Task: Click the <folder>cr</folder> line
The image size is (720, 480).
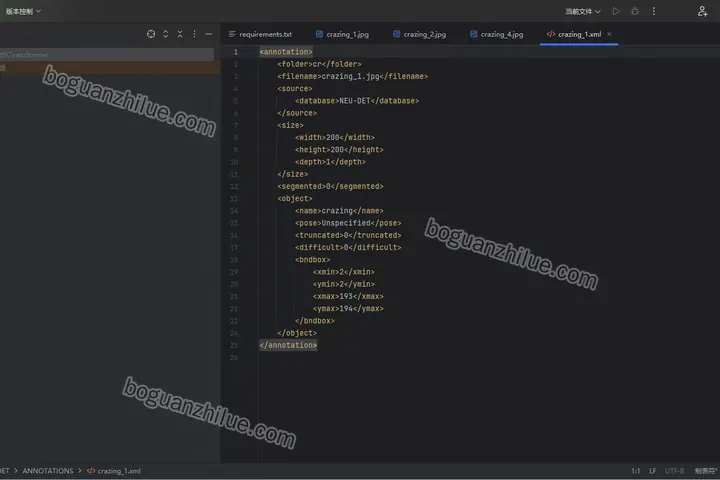Action: (319, 64)
